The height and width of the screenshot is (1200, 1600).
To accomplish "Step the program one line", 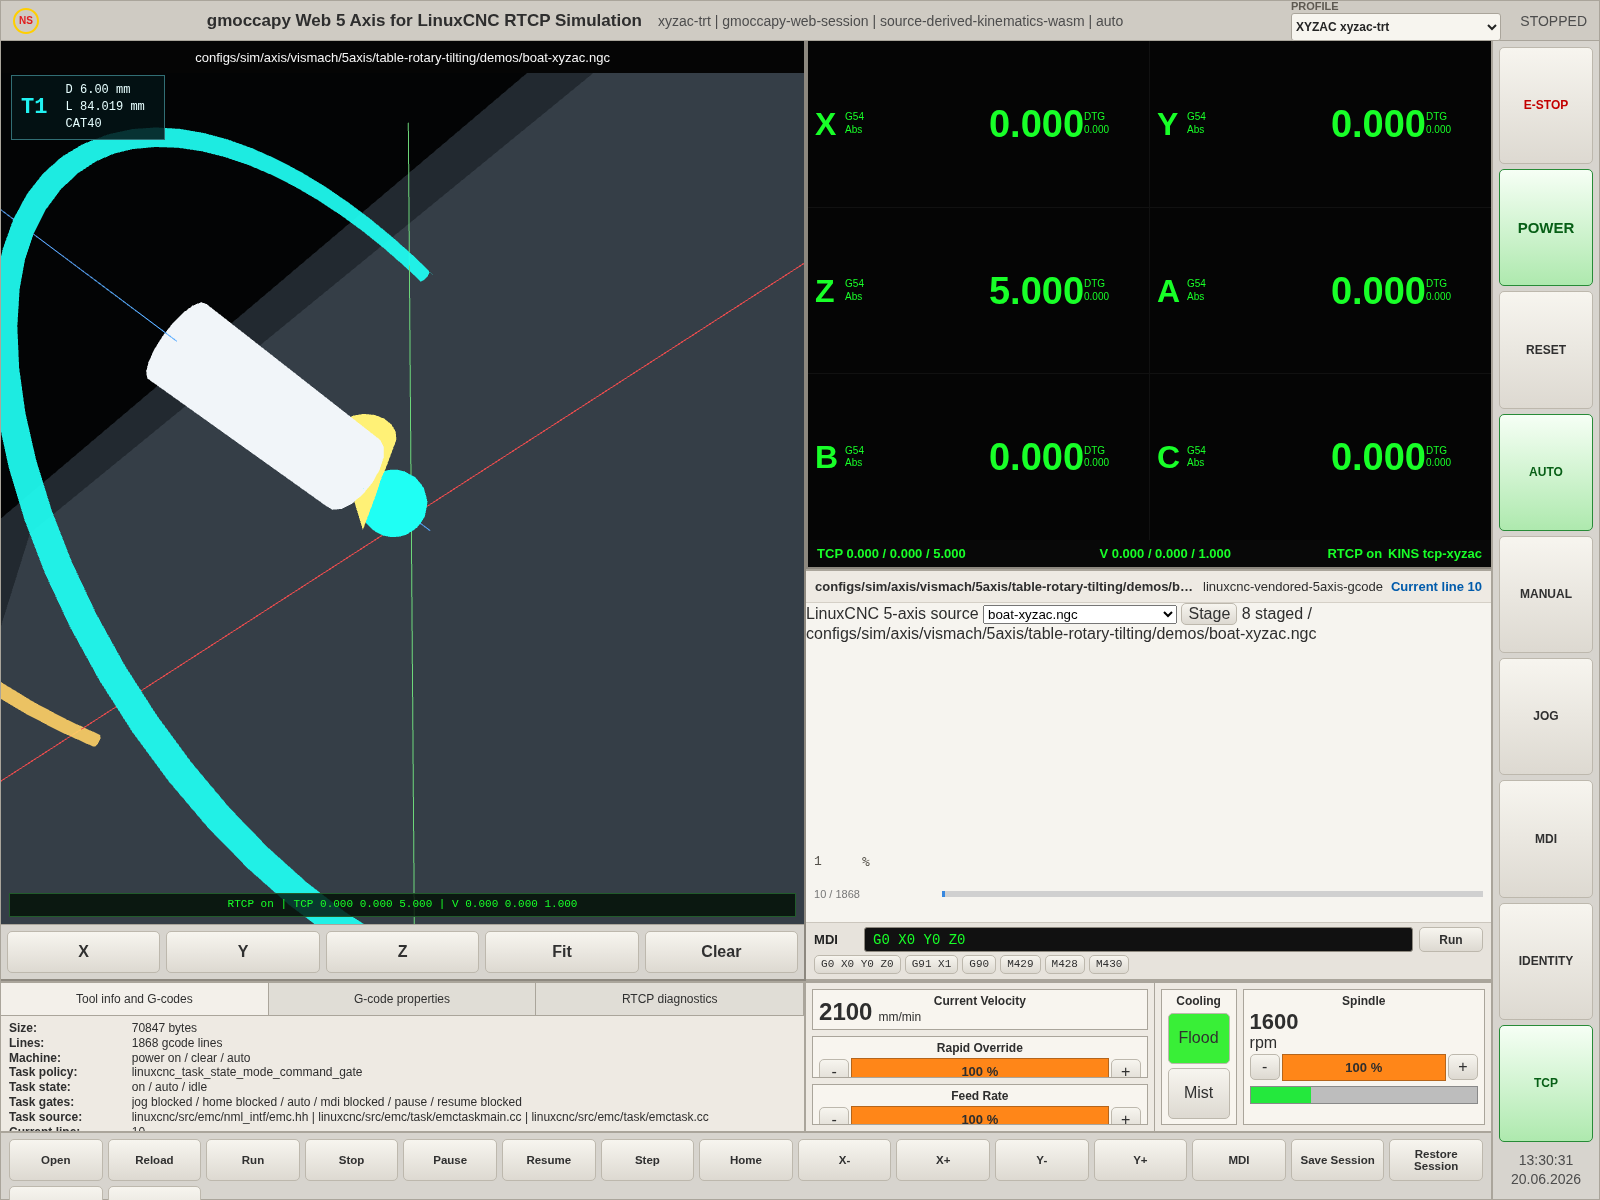I will [647, 1160].
